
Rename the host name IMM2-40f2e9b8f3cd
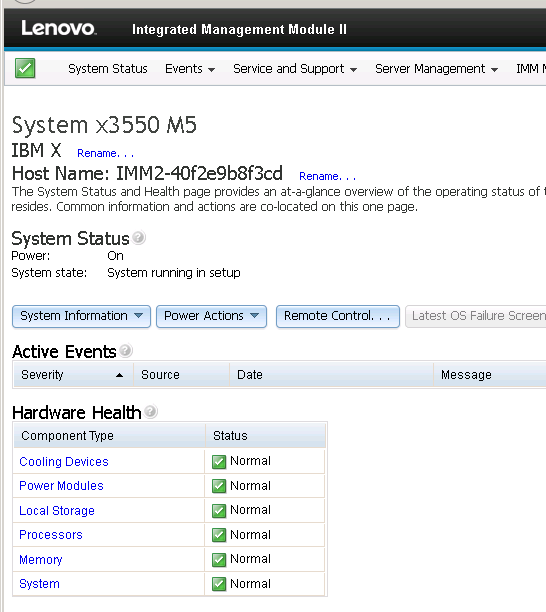click(328, 176)
